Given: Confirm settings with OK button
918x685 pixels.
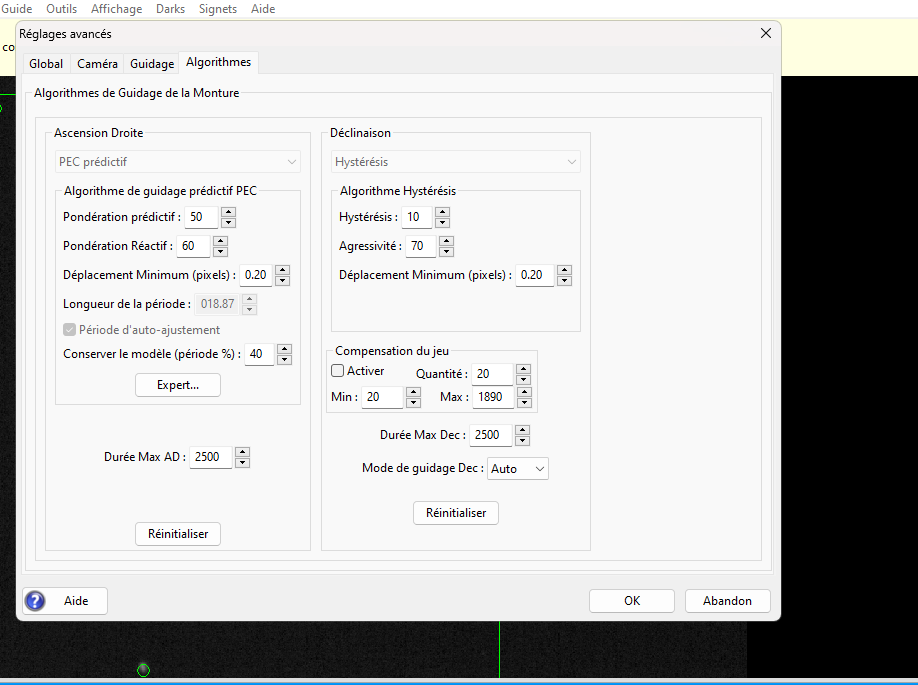Looking at the screenshot, I should tap(632, 601).
